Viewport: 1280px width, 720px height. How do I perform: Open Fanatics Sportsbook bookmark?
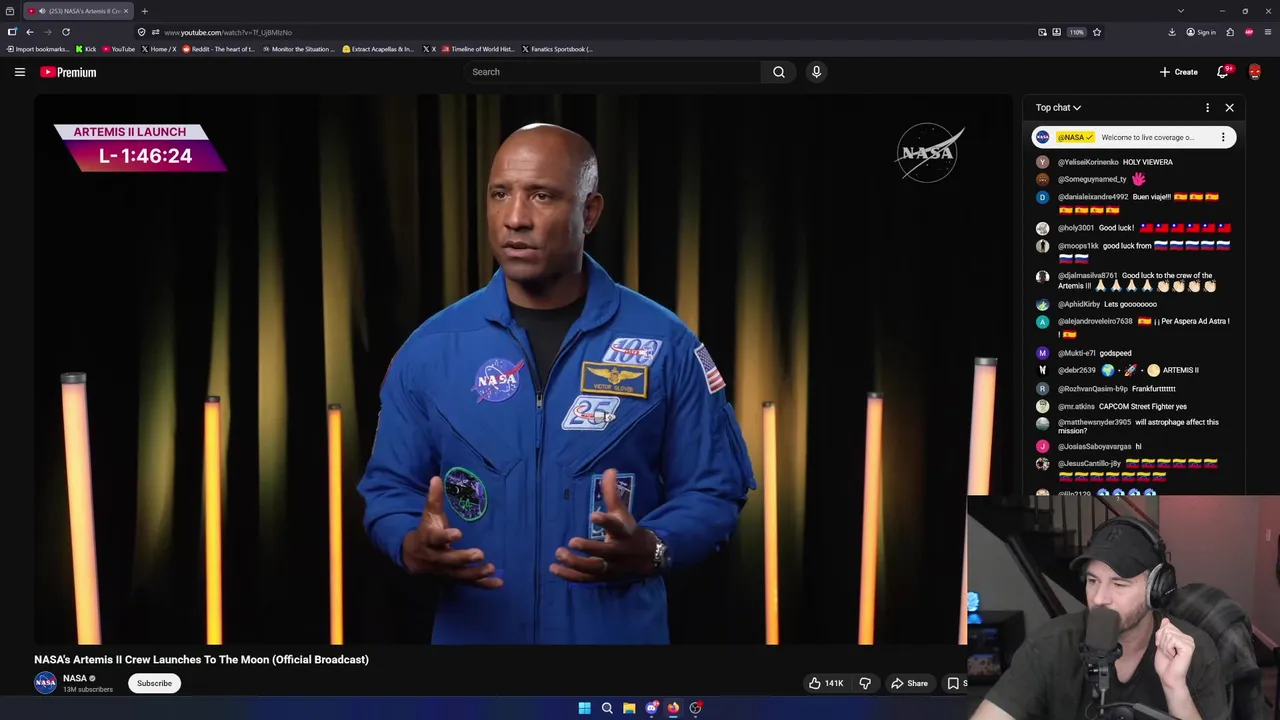[x=557, y=49]
